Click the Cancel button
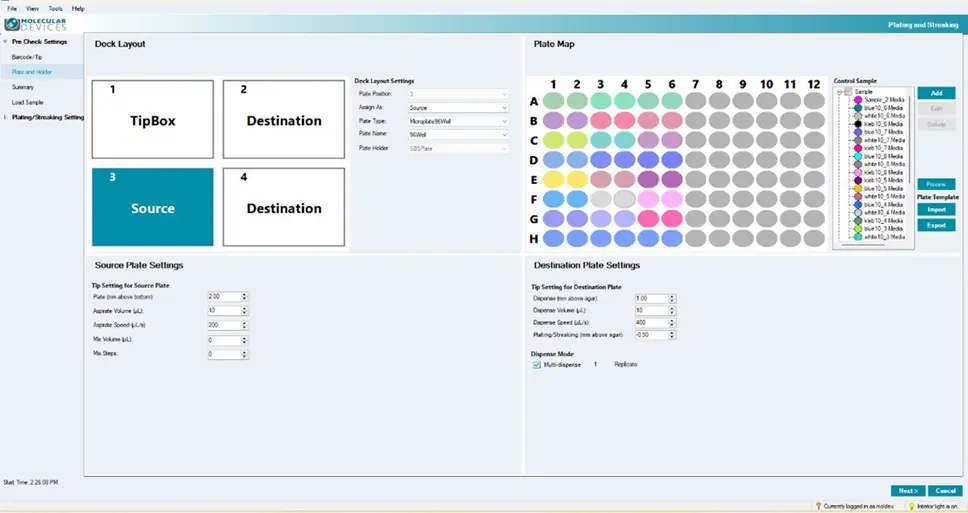 click(945, 491)
